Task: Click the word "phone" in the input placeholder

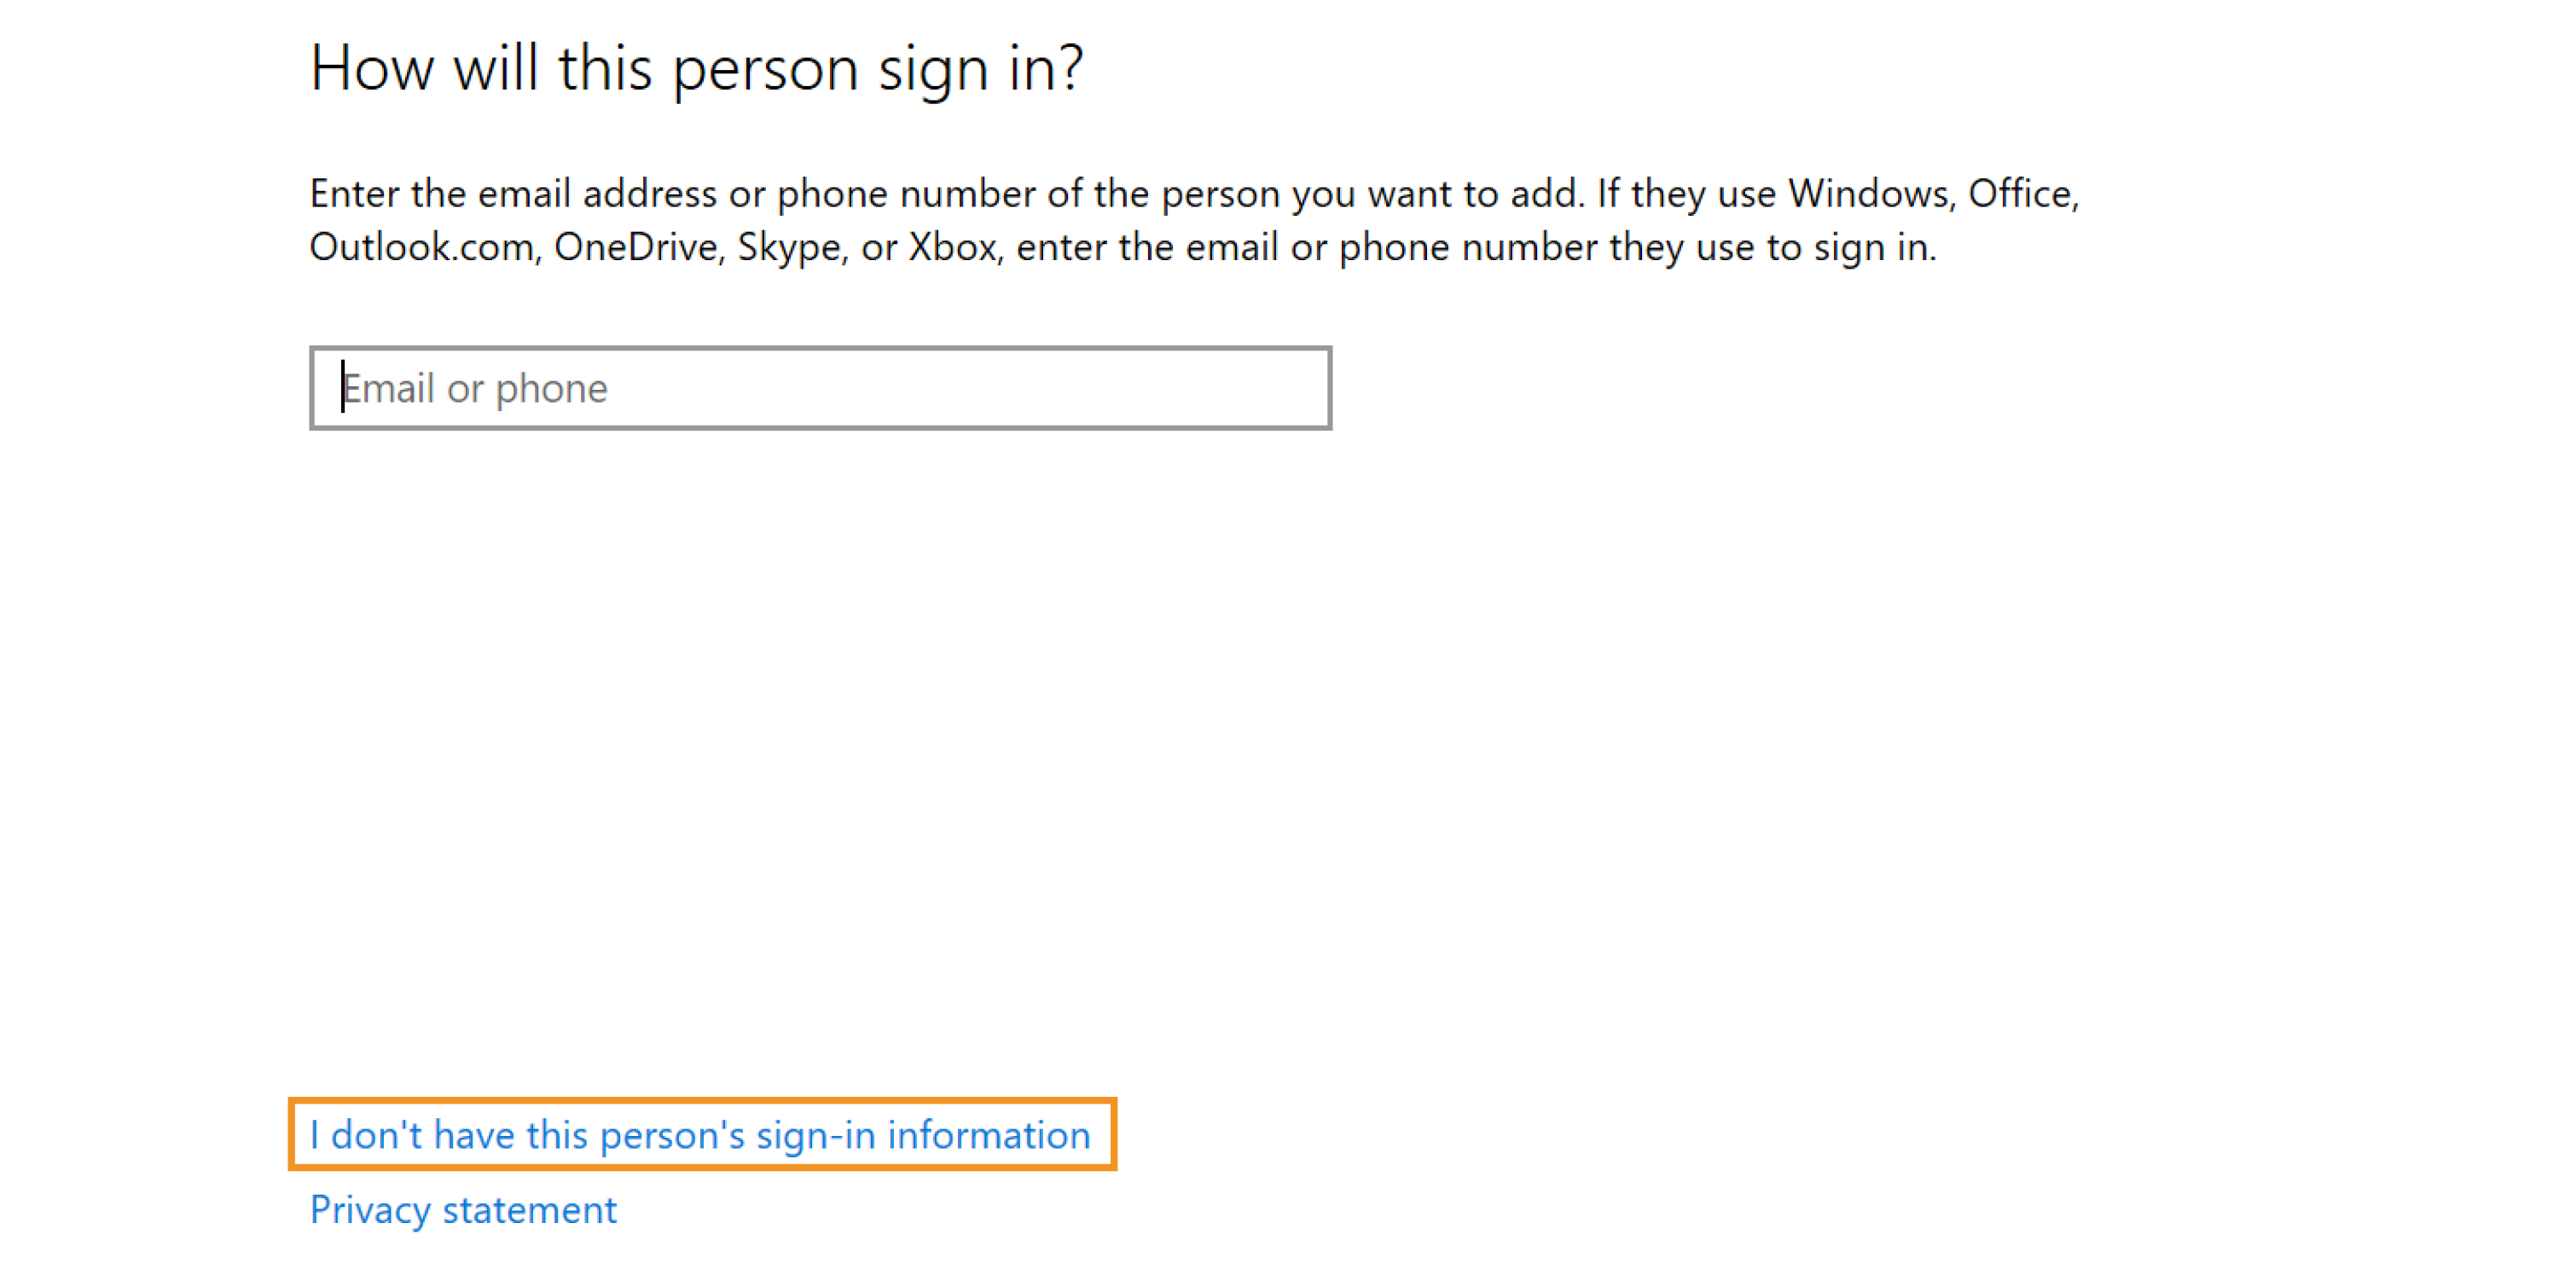Action: click(x=551, y=388)
